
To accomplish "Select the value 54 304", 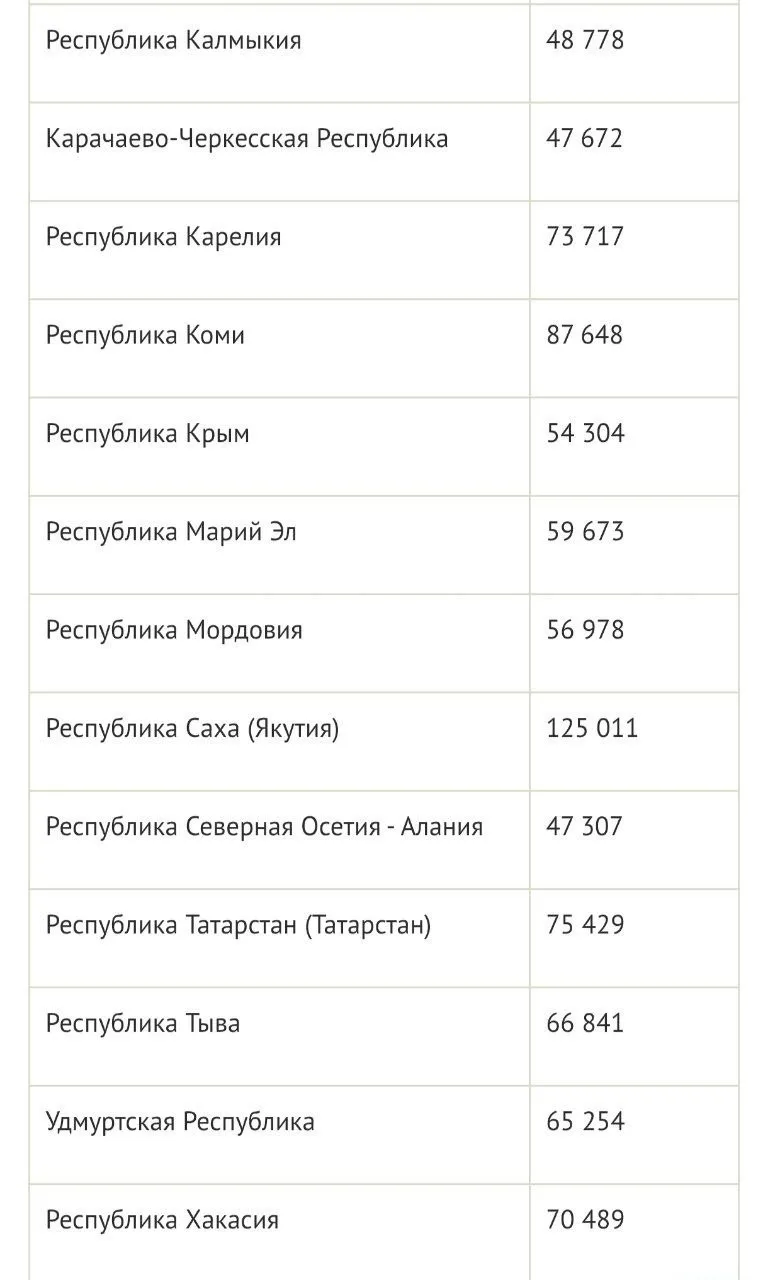I will click(585, 433).
